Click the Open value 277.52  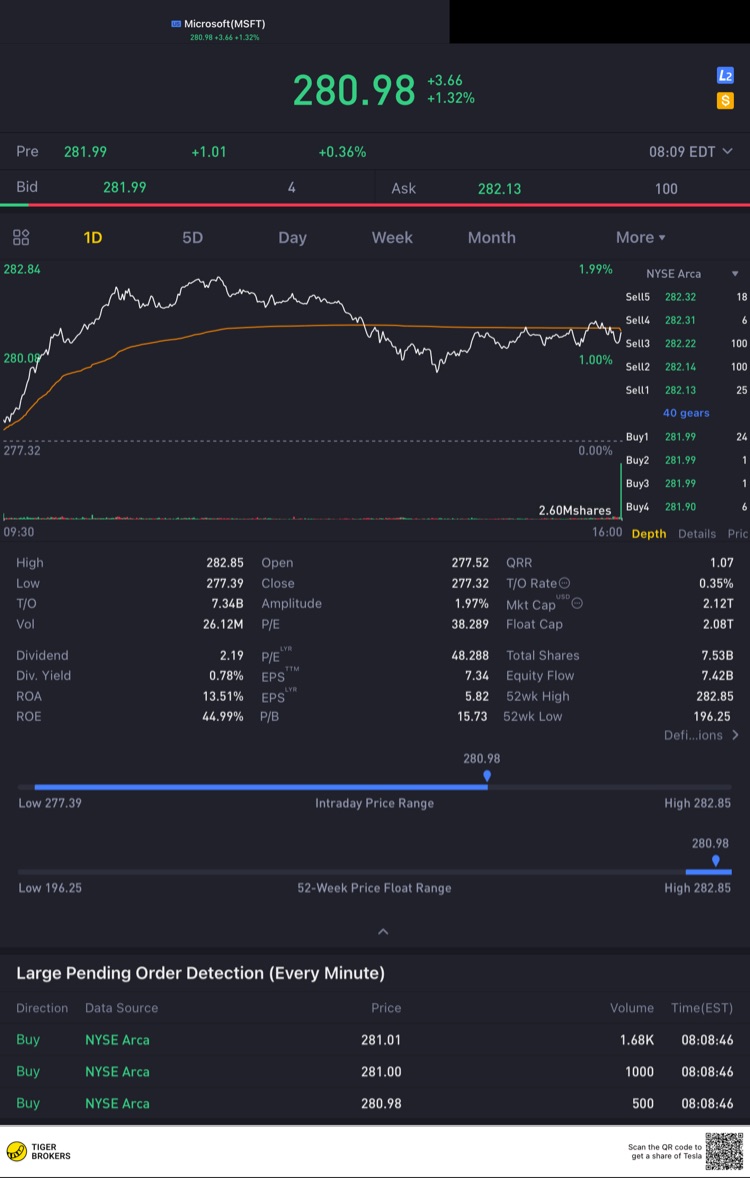point(470,563)
